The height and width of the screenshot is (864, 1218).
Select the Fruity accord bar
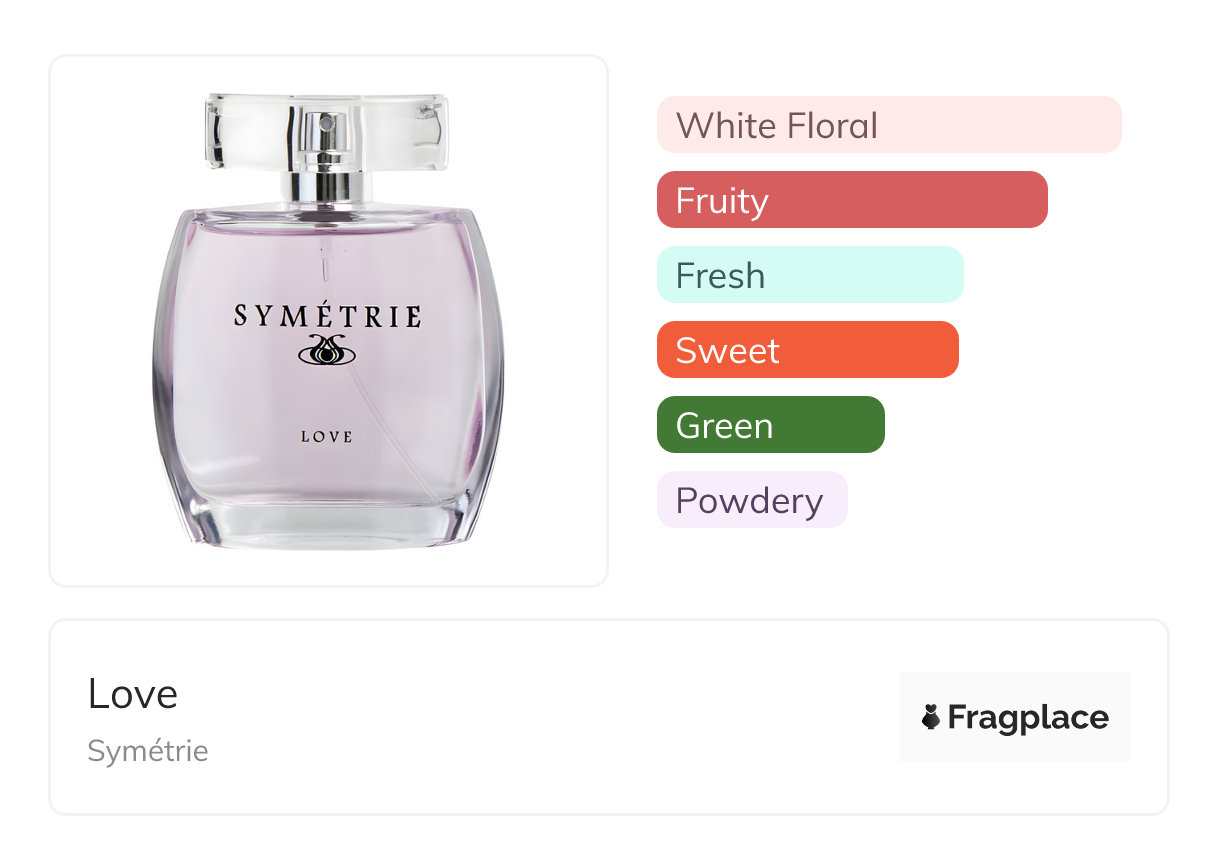(851, 200)
